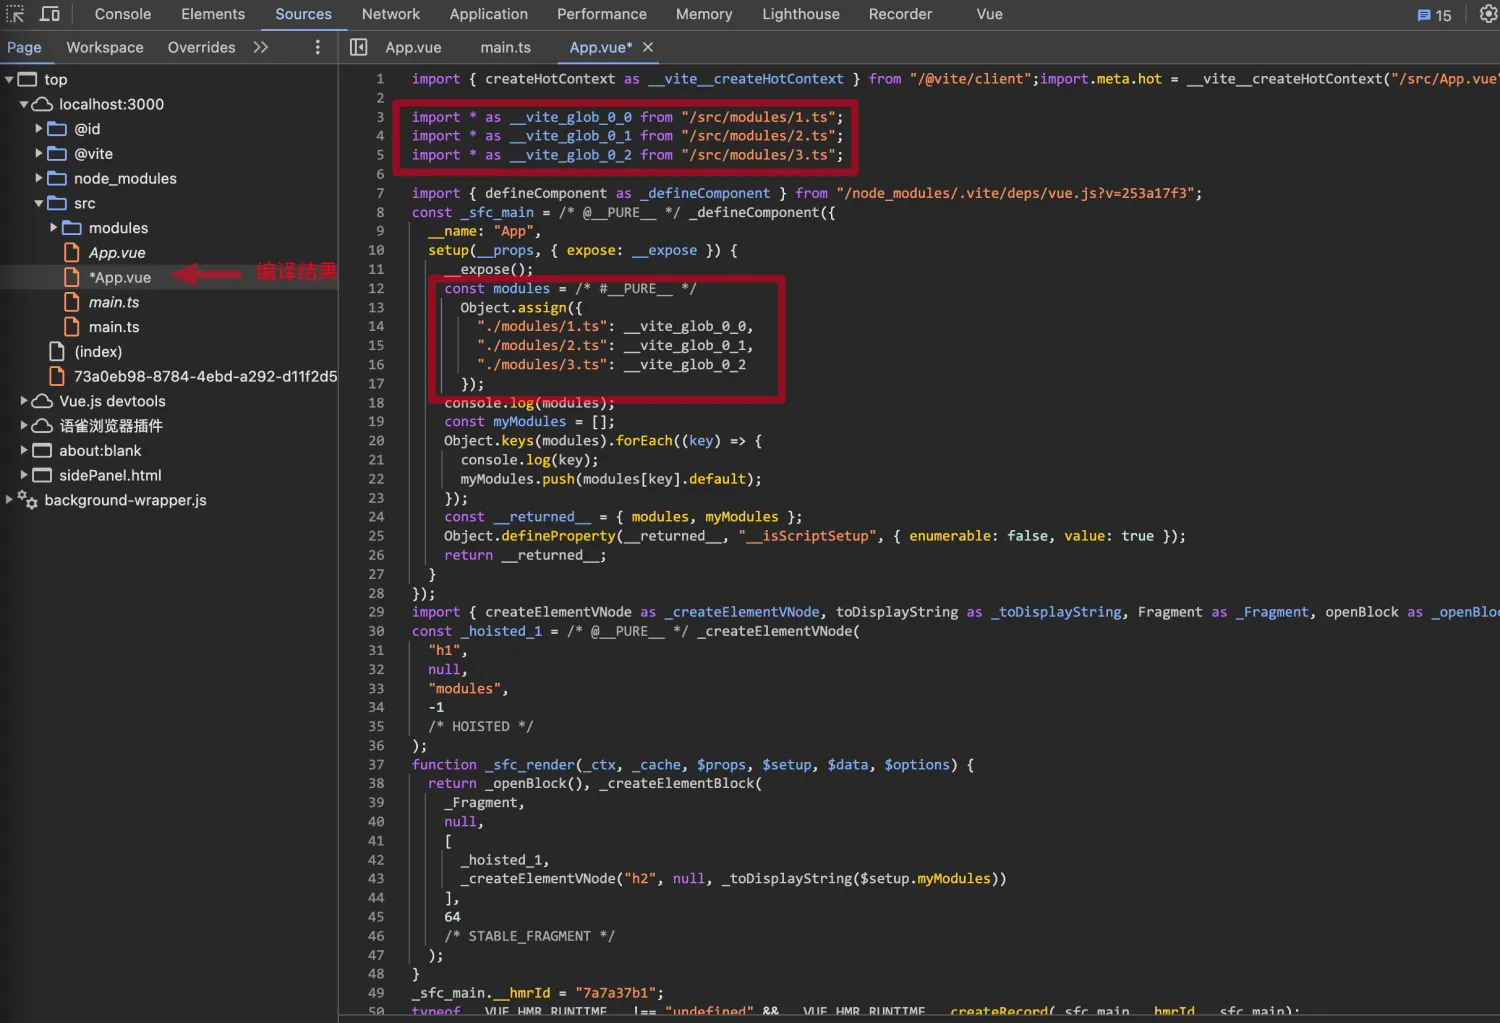Click the inspect element picker icon
This screenshot has height=1023, width=1500.
point(15,14)
